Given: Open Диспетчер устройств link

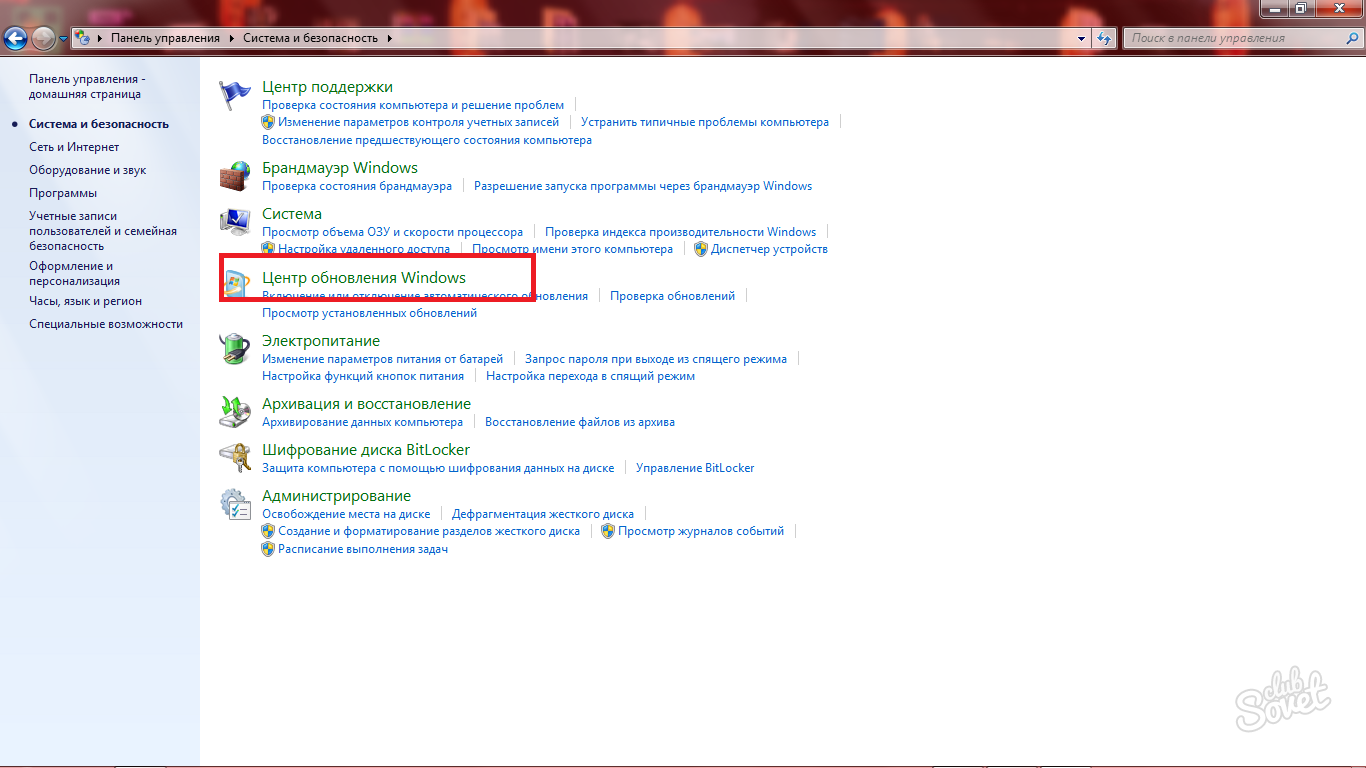Looking at the screenshot, I should coord(769,249).
